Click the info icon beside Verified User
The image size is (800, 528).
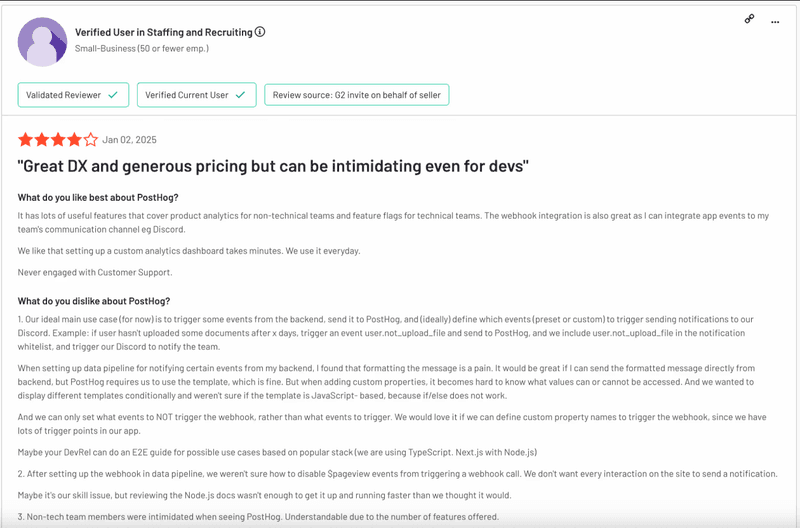[261, 32]
